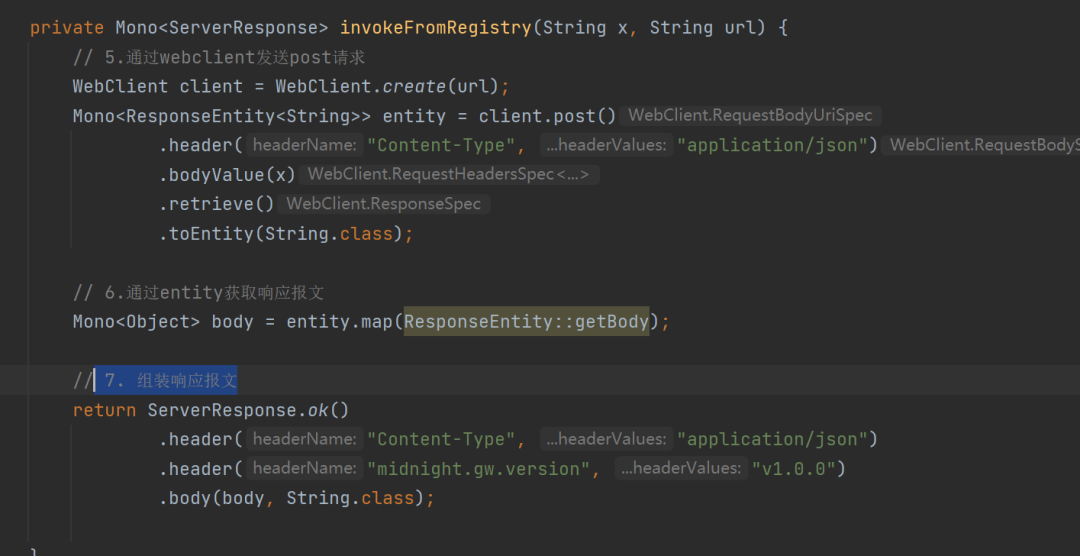
Task: Click the WebClient.RequestHeadersSpec<...> inlay hint
Action: click(448, 175)
